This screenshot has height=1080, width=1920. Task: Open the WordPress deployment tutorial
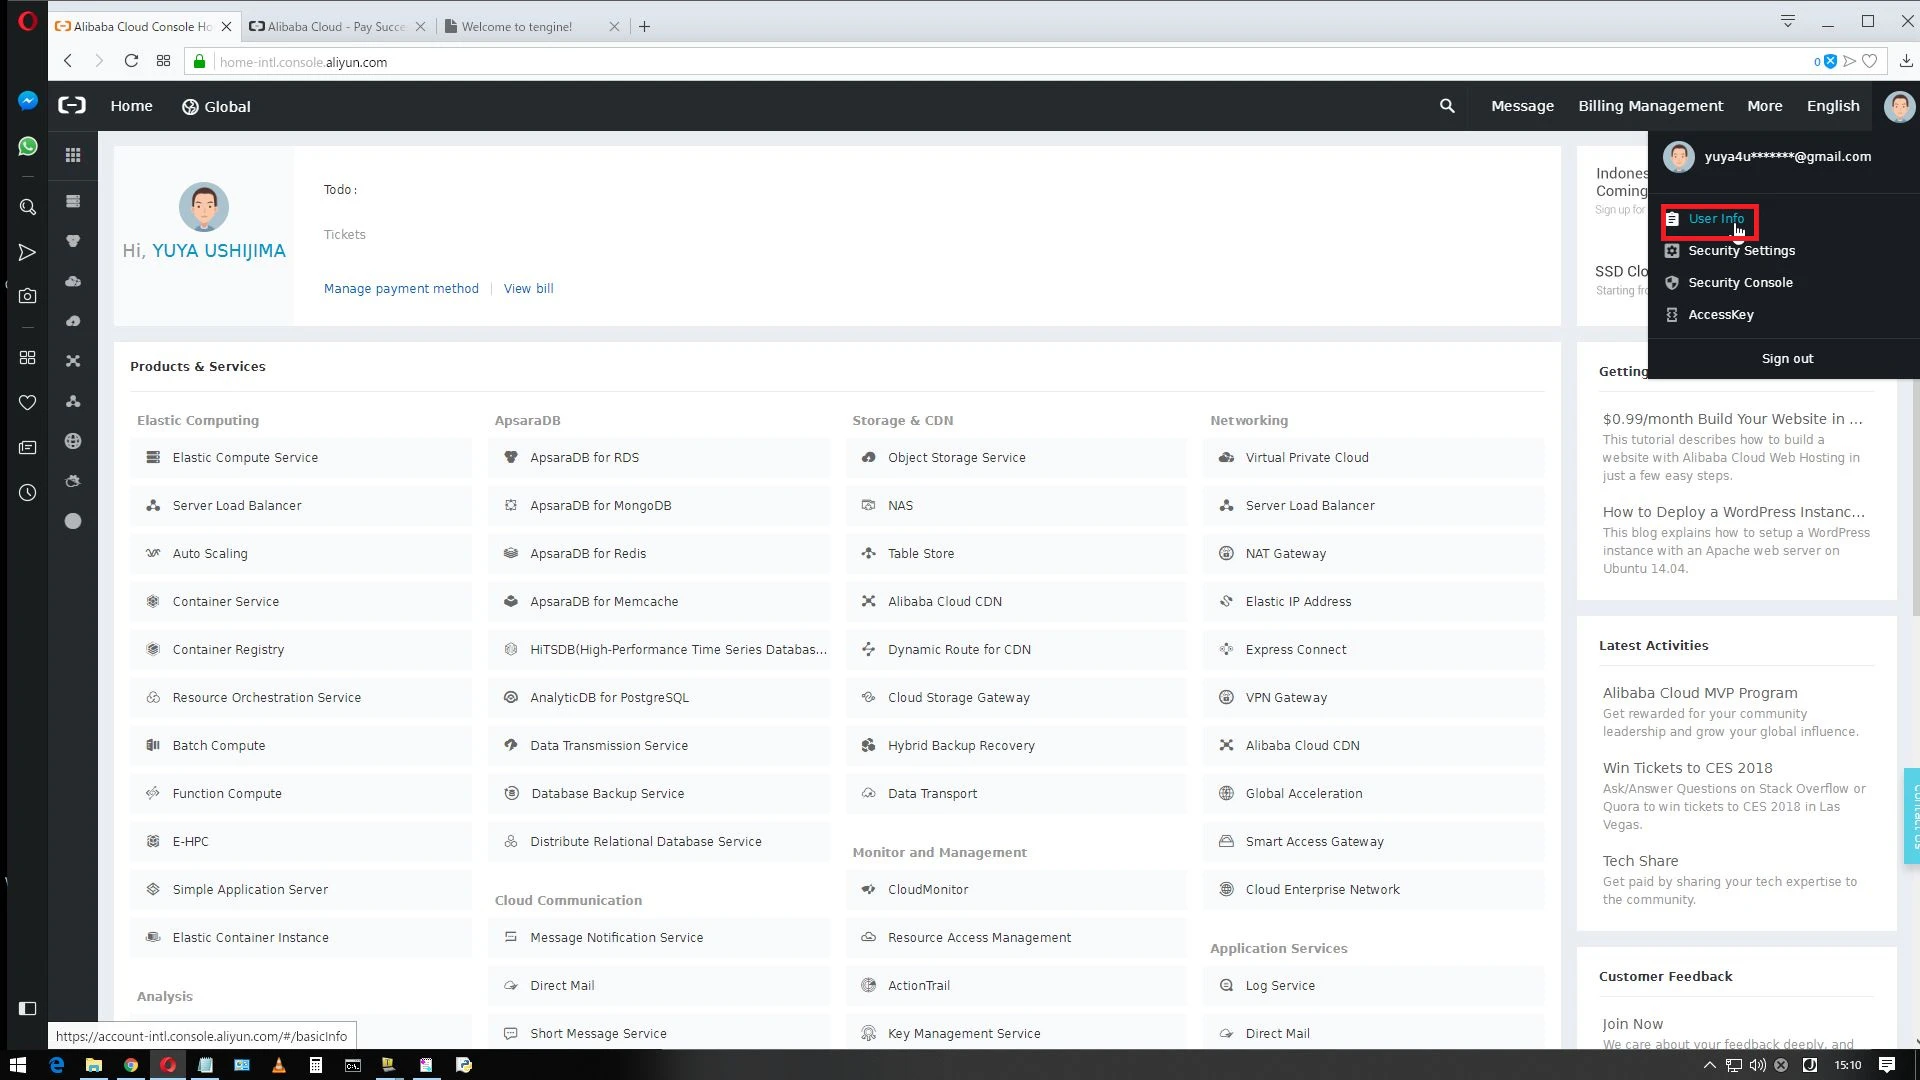tap(1734, 512)
